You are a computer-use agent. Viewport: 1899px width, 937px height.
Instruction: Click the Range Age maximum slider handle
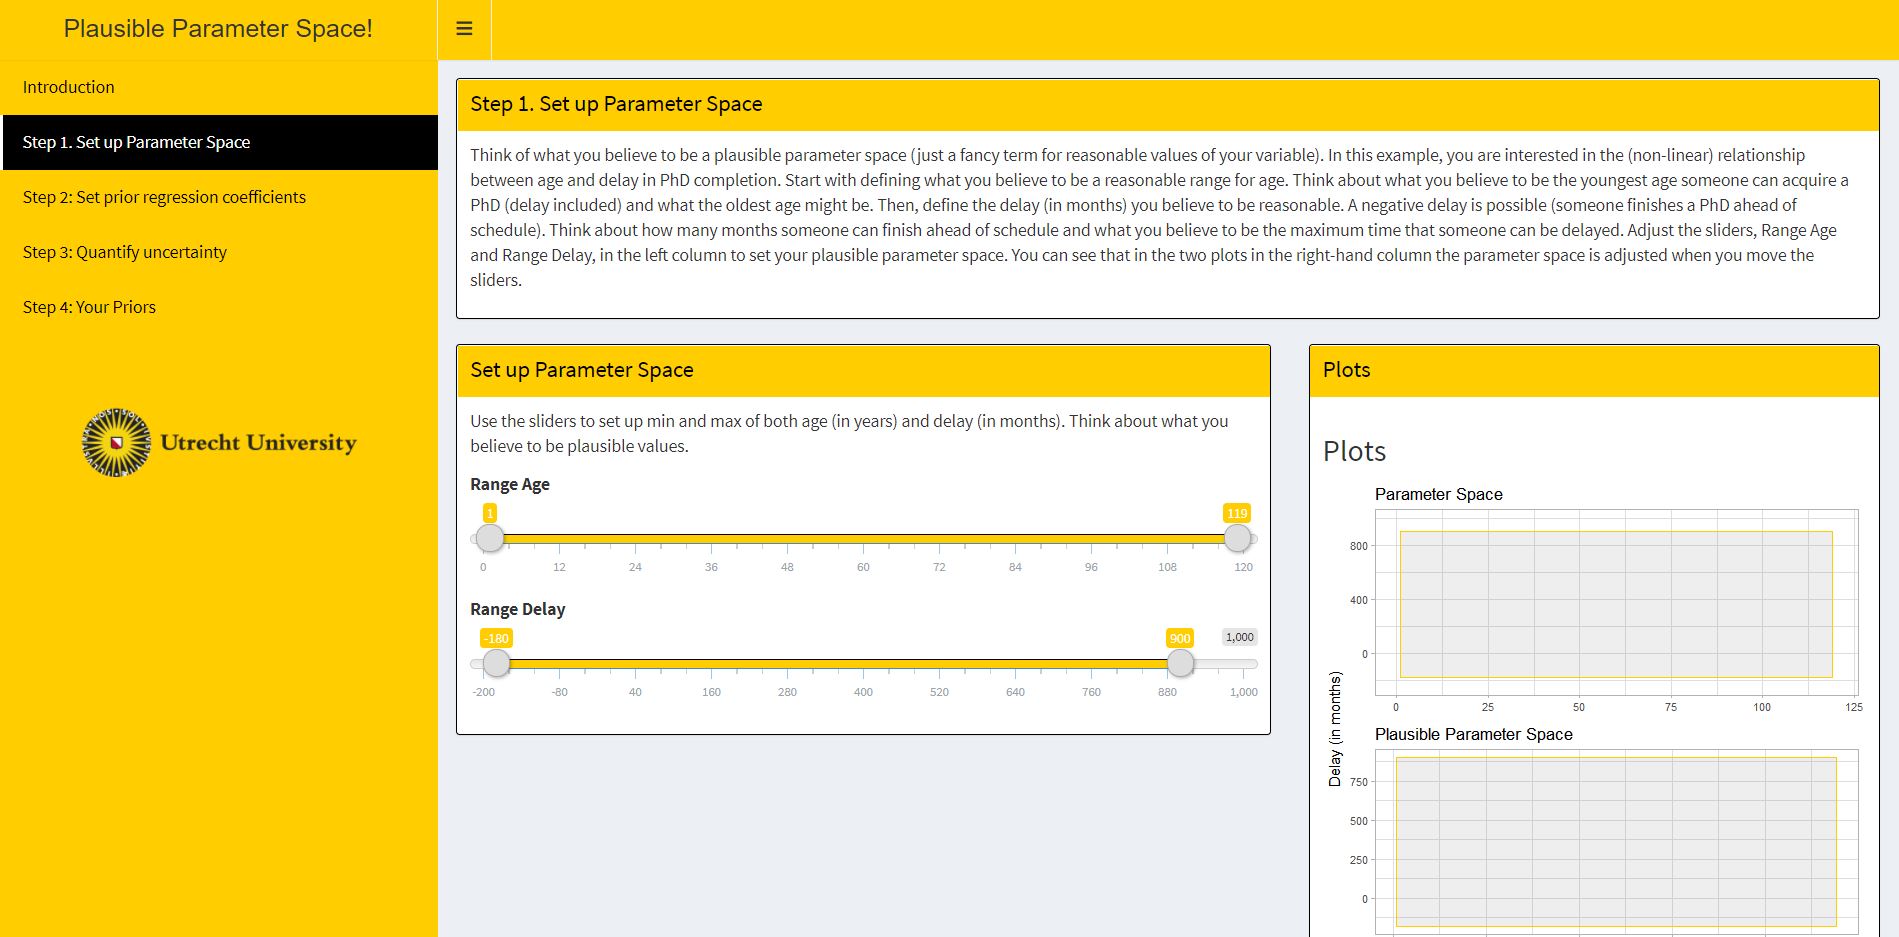(x=1237, y=538)
